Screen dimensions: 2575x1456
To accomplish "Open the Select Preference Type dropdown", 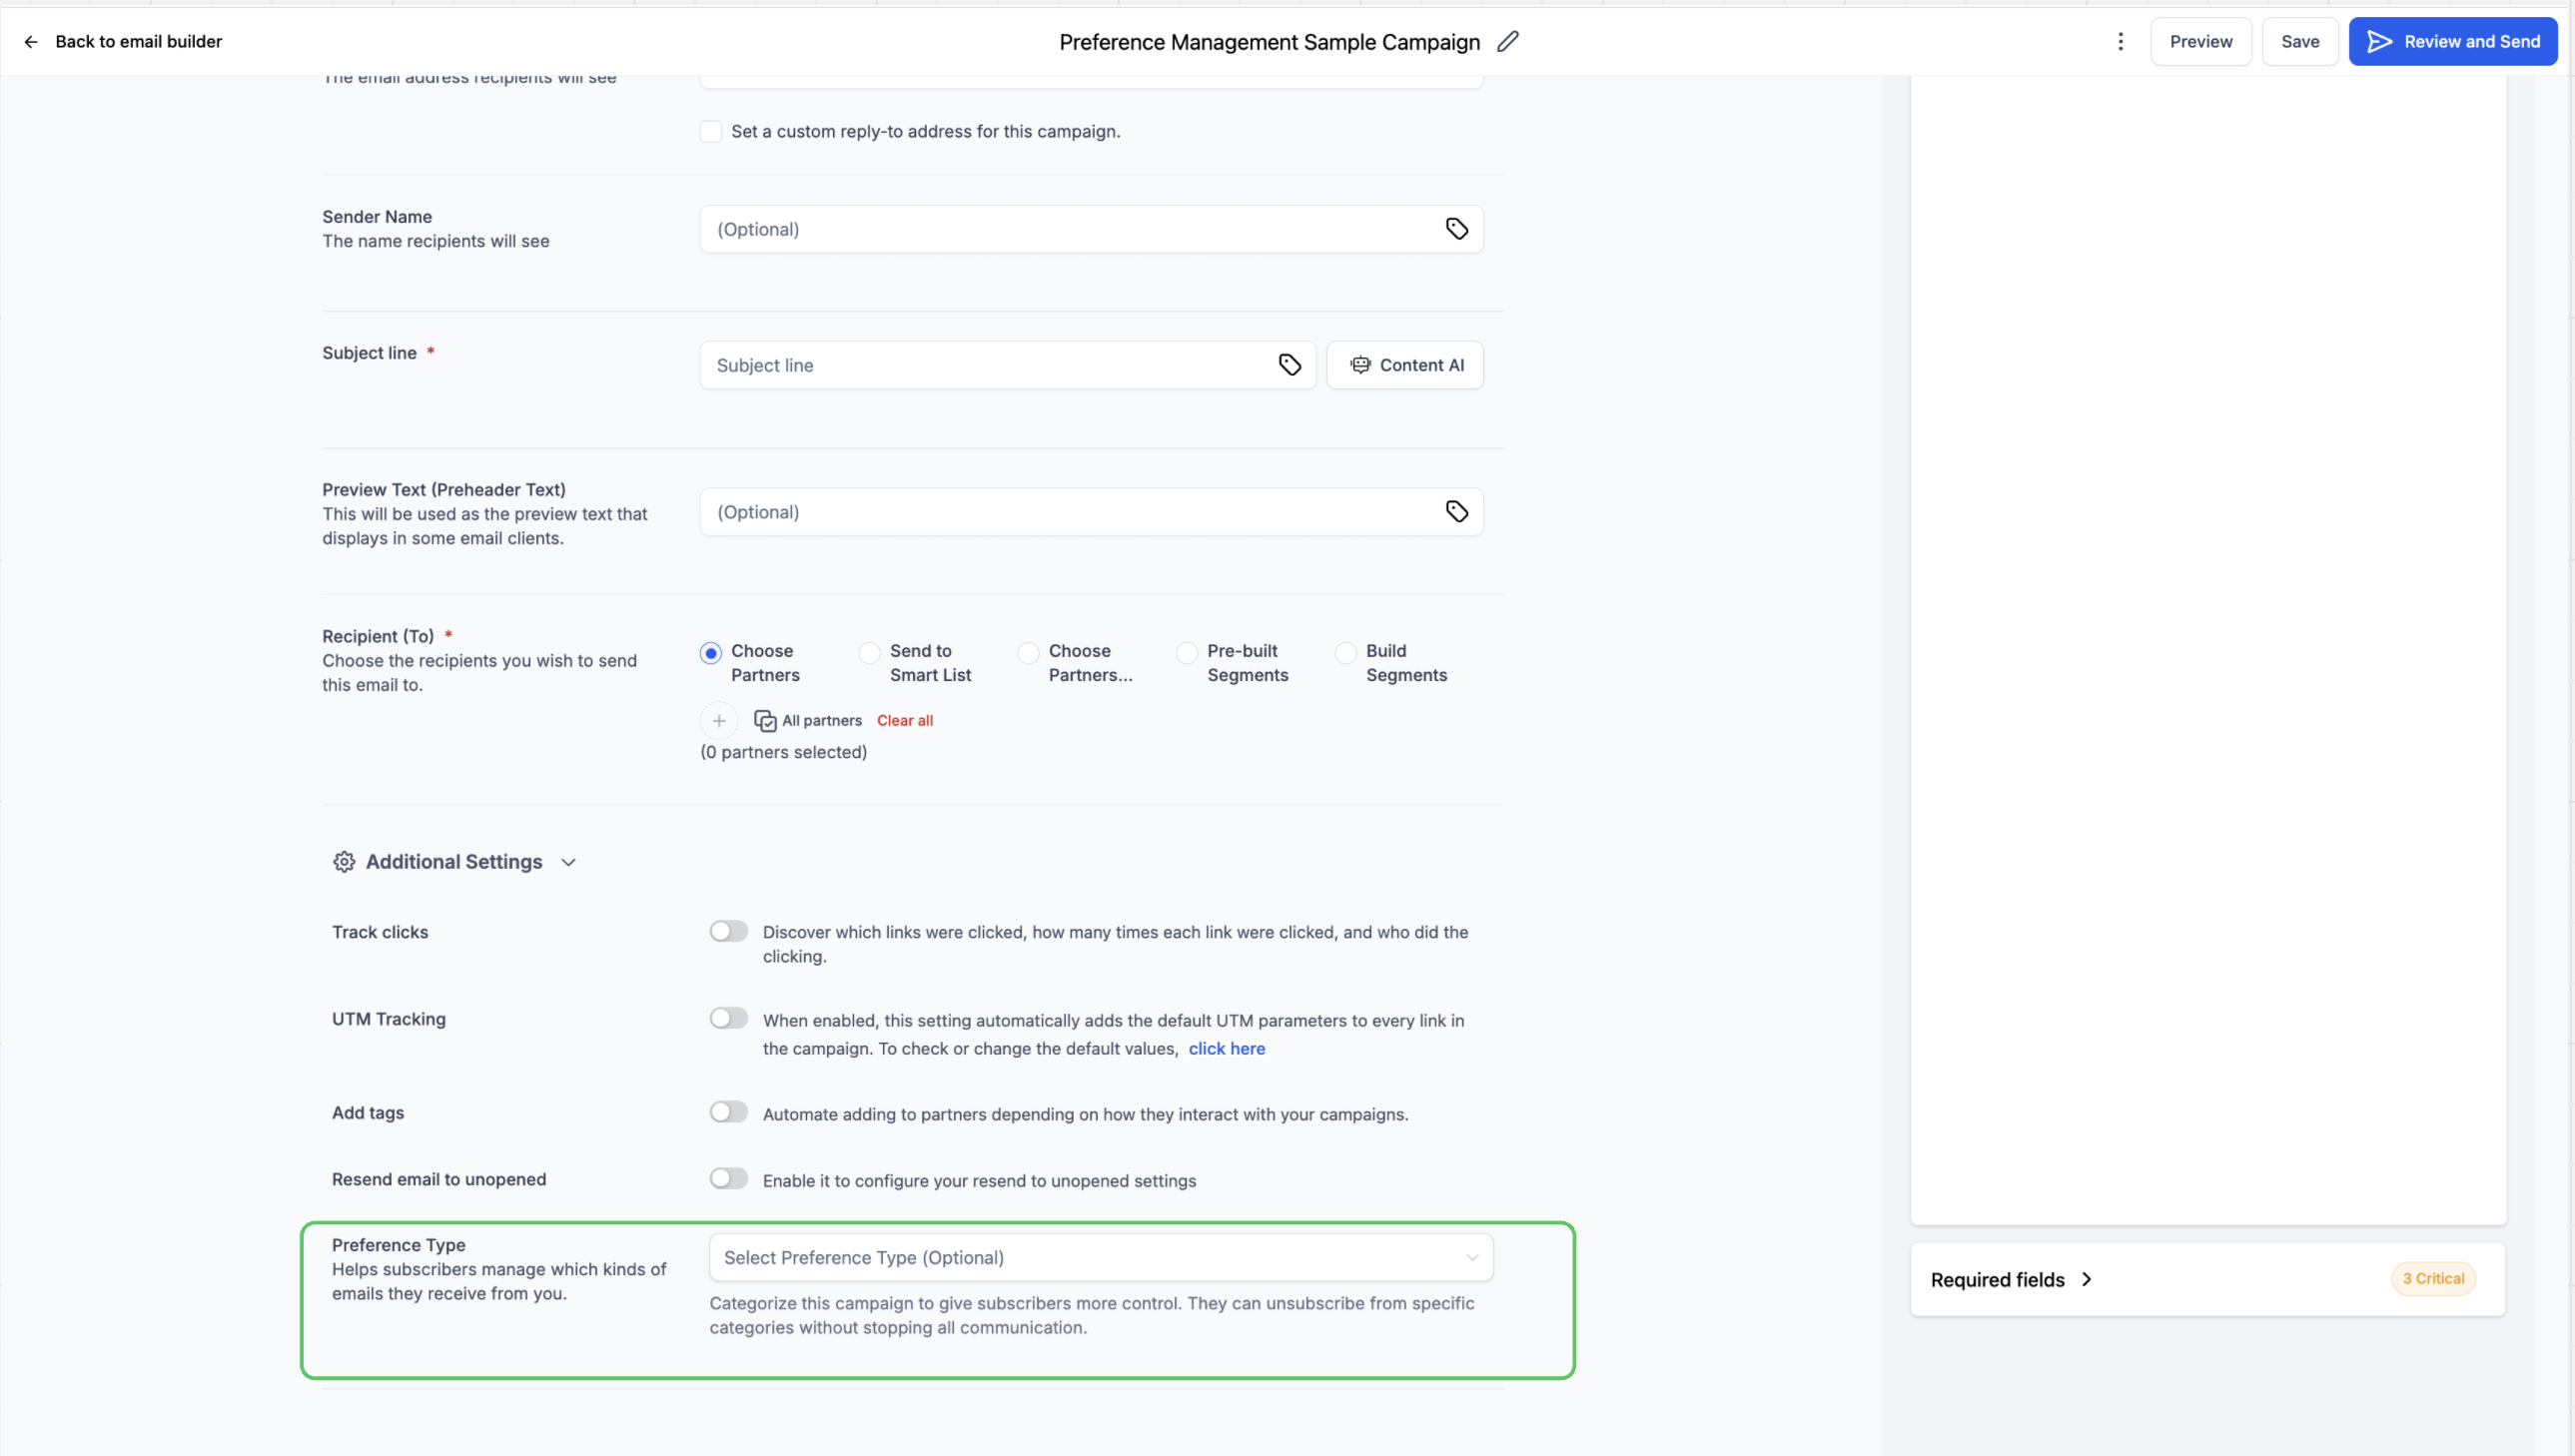I will [1100, 1258].
